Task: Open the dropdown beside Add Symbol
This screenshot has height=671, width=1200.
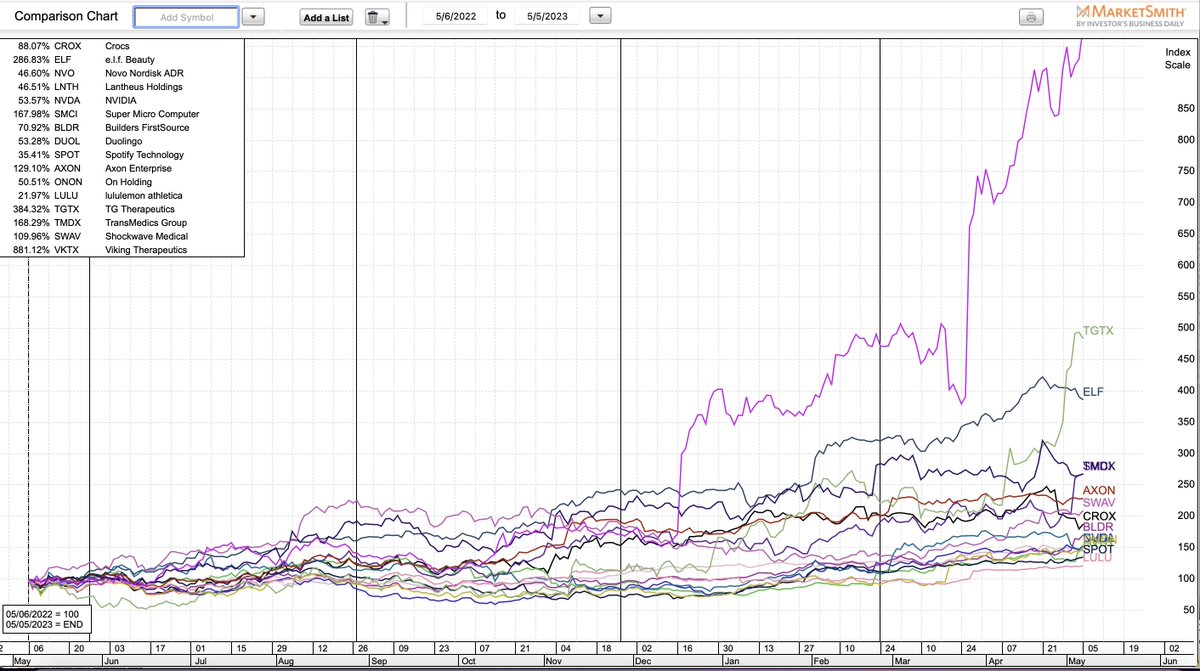Action: [x=254, y=17]
